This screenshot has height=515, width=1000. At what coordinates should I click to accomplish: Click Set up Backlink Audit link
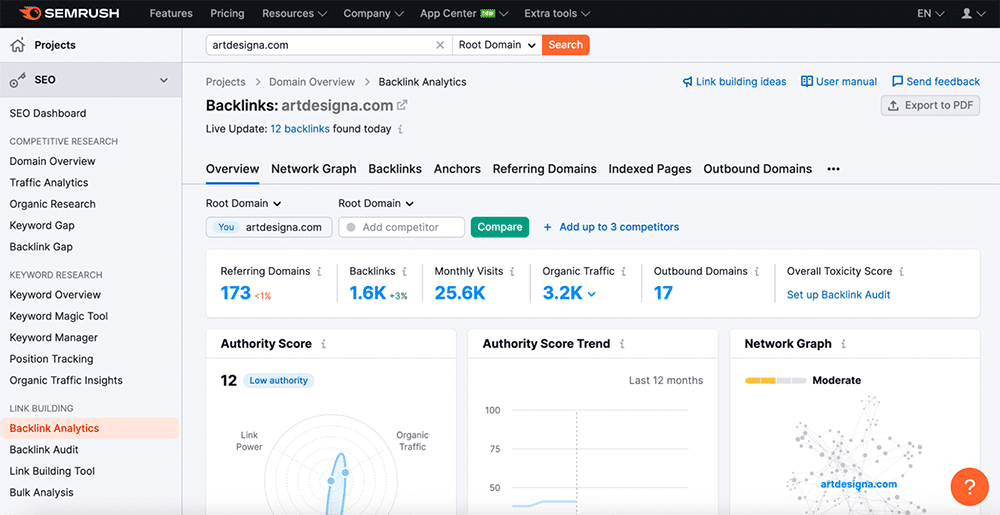click(839, 295)
